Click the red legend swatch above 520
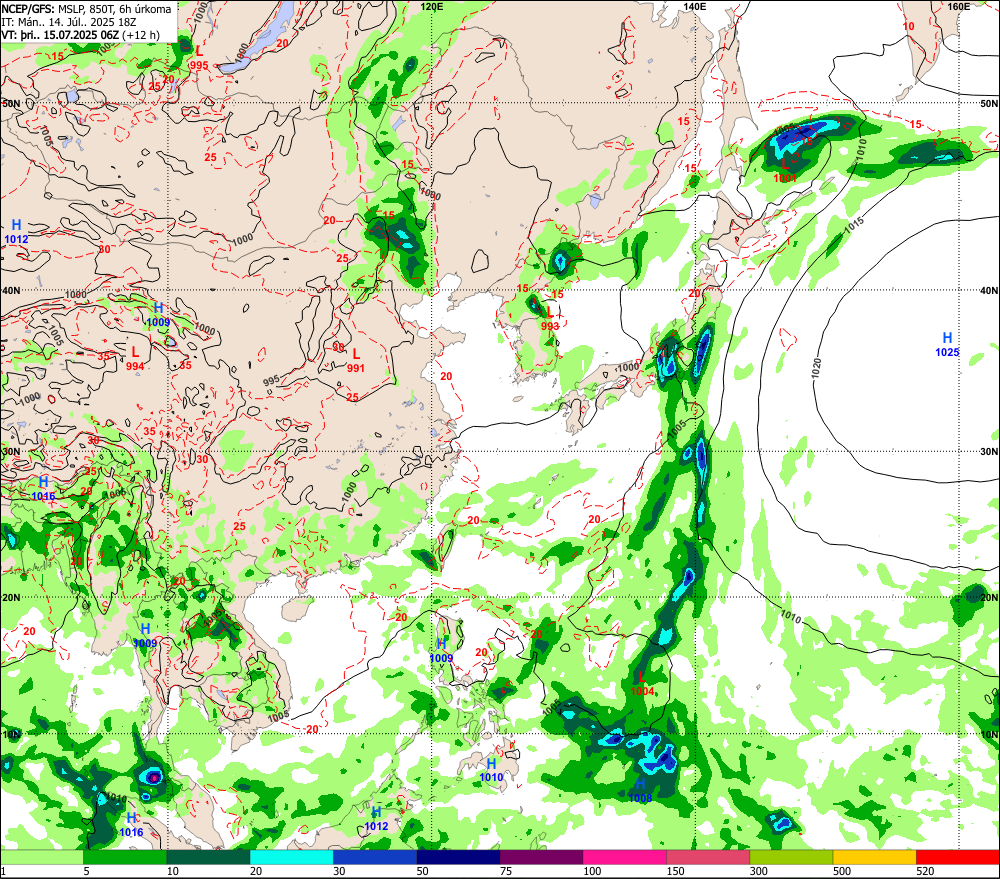Image resolution: width=1000 pixels, height=879 pixels. [x=958, y=857]
